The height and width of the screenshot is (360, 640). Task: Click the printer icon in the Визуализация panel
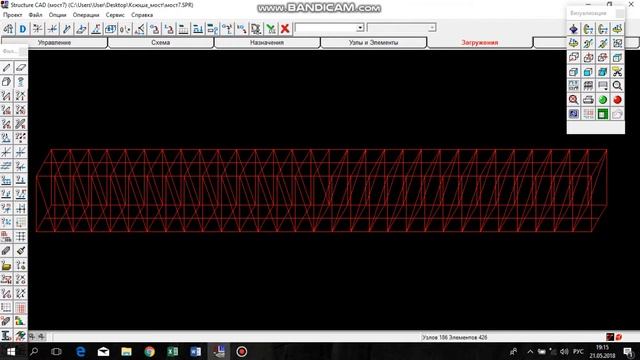(588, 100)
